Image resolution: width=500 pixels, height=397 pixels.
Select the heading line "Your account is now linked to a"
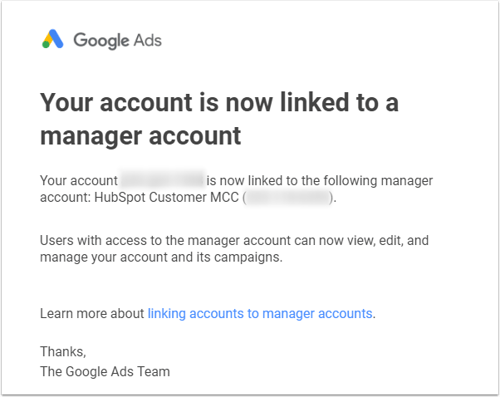click(x=219, y=102)
